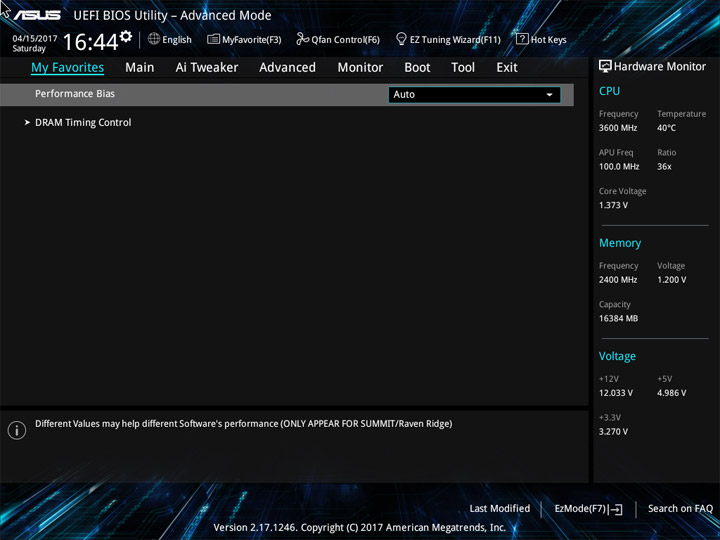Select the Performance Bias row label

coord(75,94)
